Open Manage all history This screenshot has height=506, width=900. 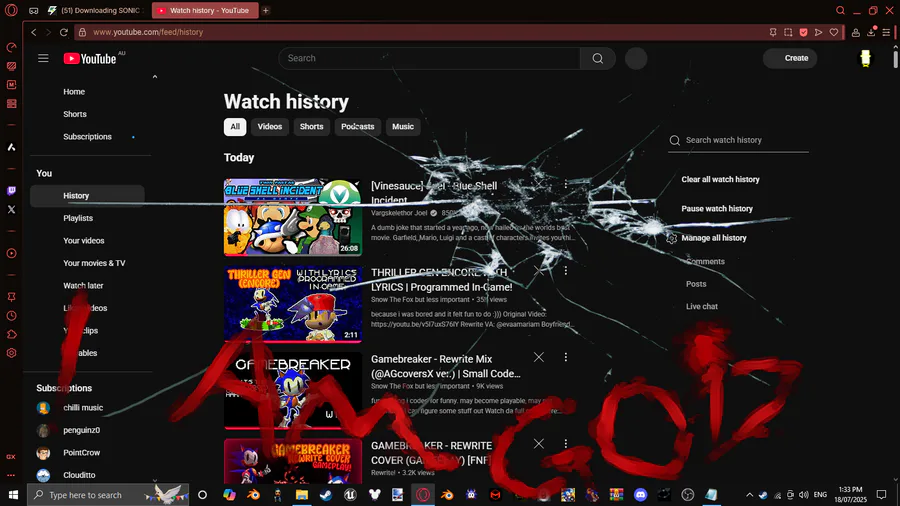click(x=713, y=238)
